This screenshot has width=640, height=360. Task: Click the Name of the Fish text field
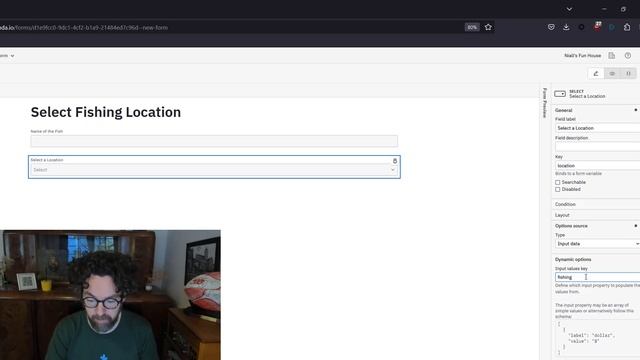coord(214,141)
